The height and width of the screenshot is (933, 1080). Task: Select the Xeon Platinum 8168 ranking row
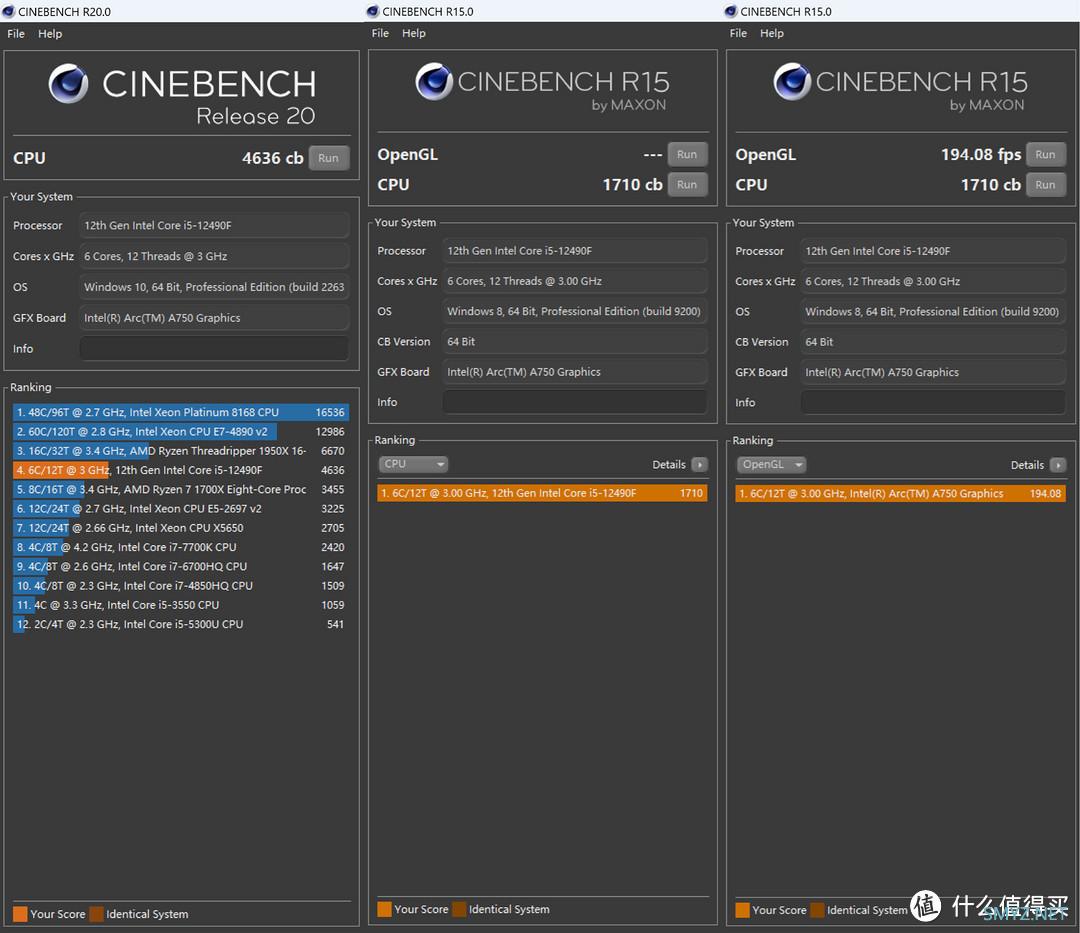click(180, 412)
